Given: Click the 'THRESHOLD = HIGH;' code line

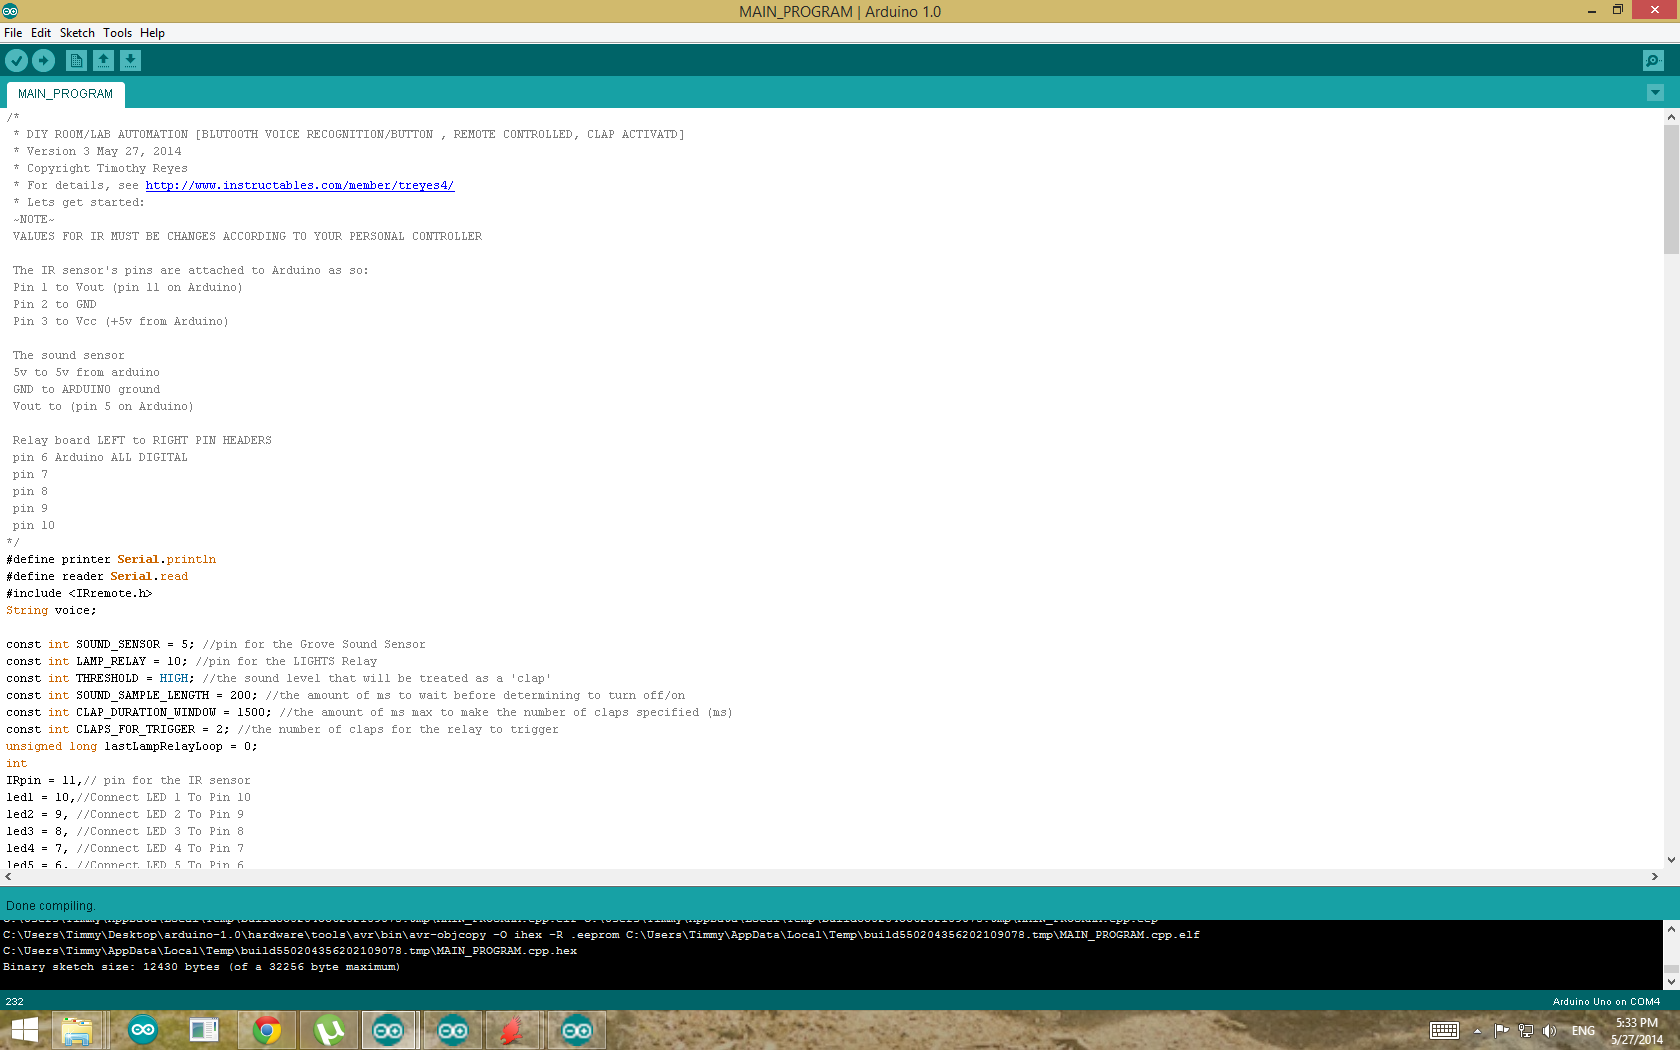Looking at the screenshot, I should (x=278, y=678).
